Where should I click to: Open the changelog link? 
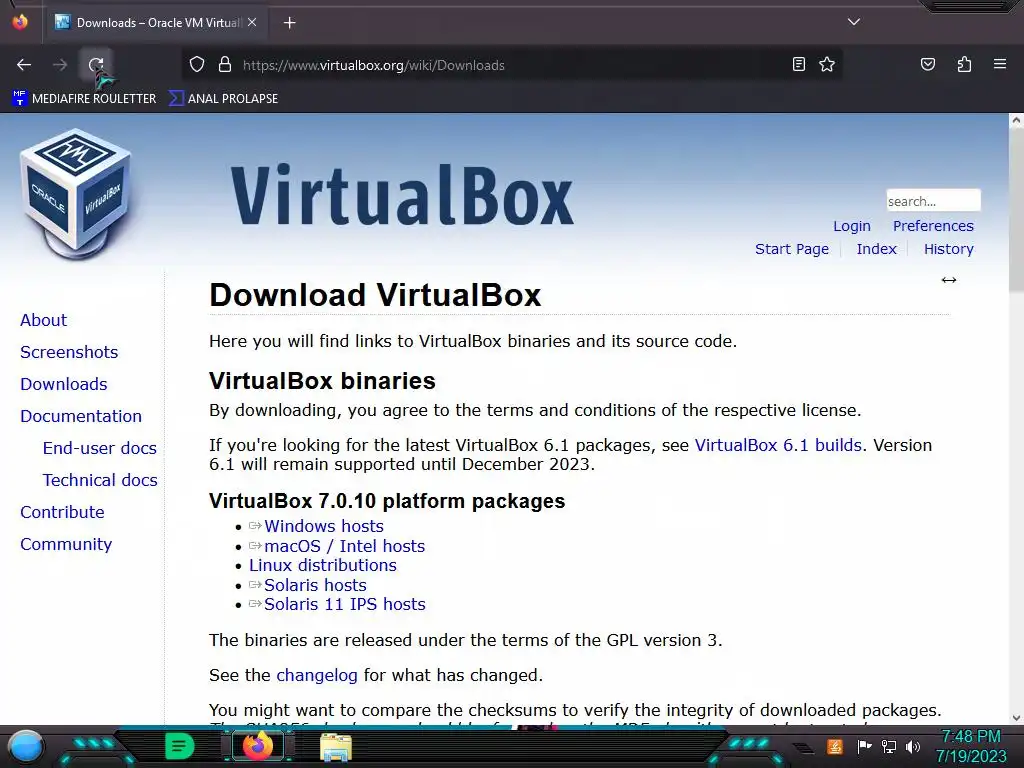click(317, 675)
